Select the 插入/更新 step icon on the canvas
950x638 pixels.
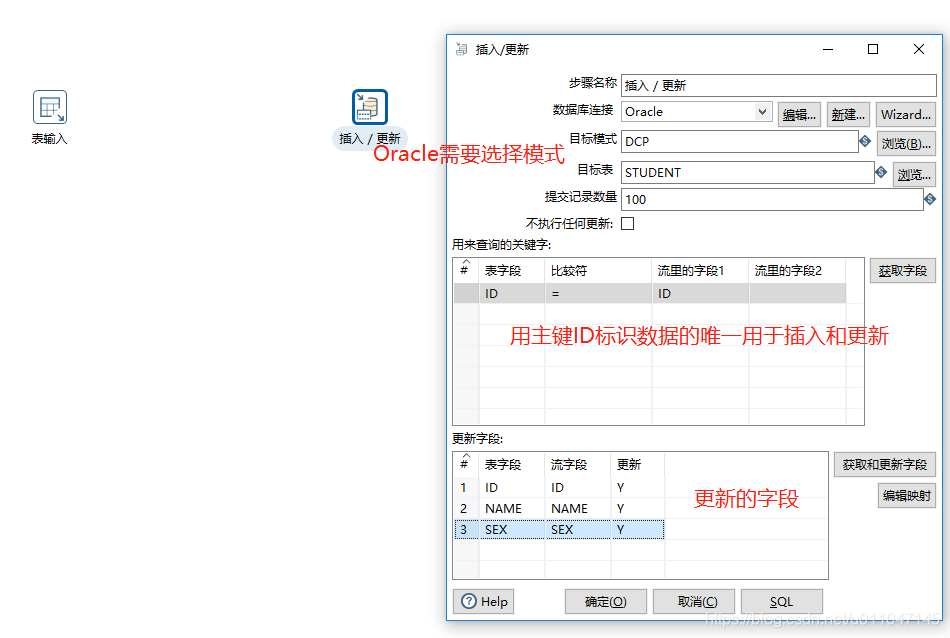point(369,106)
